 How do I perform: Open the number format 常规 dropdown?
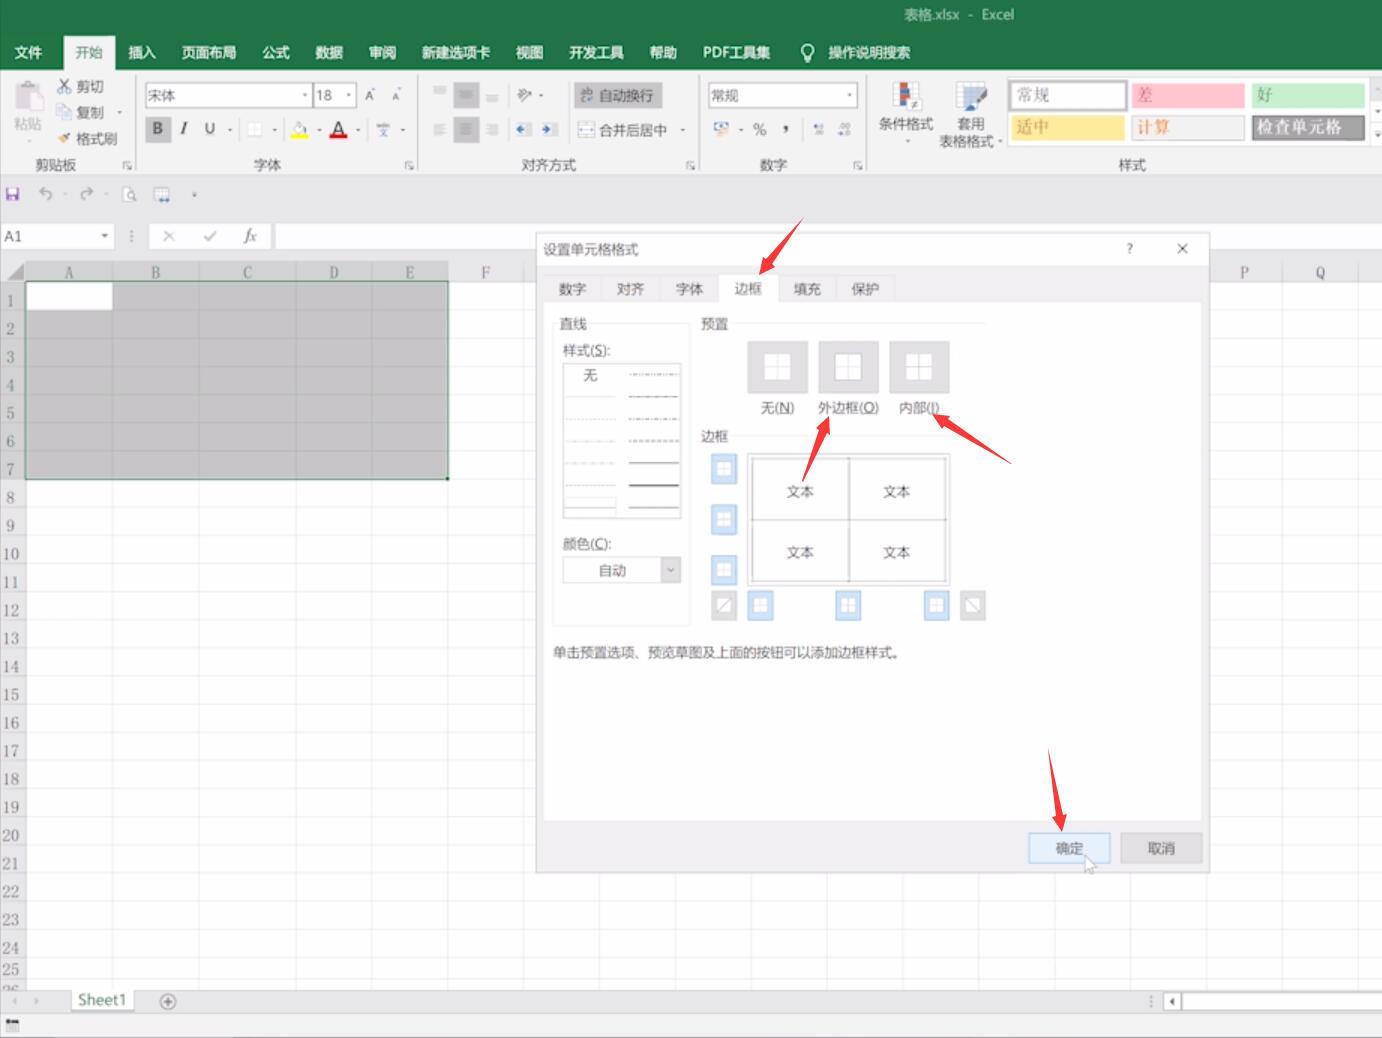pyautogui.click(x=850, y=95)
